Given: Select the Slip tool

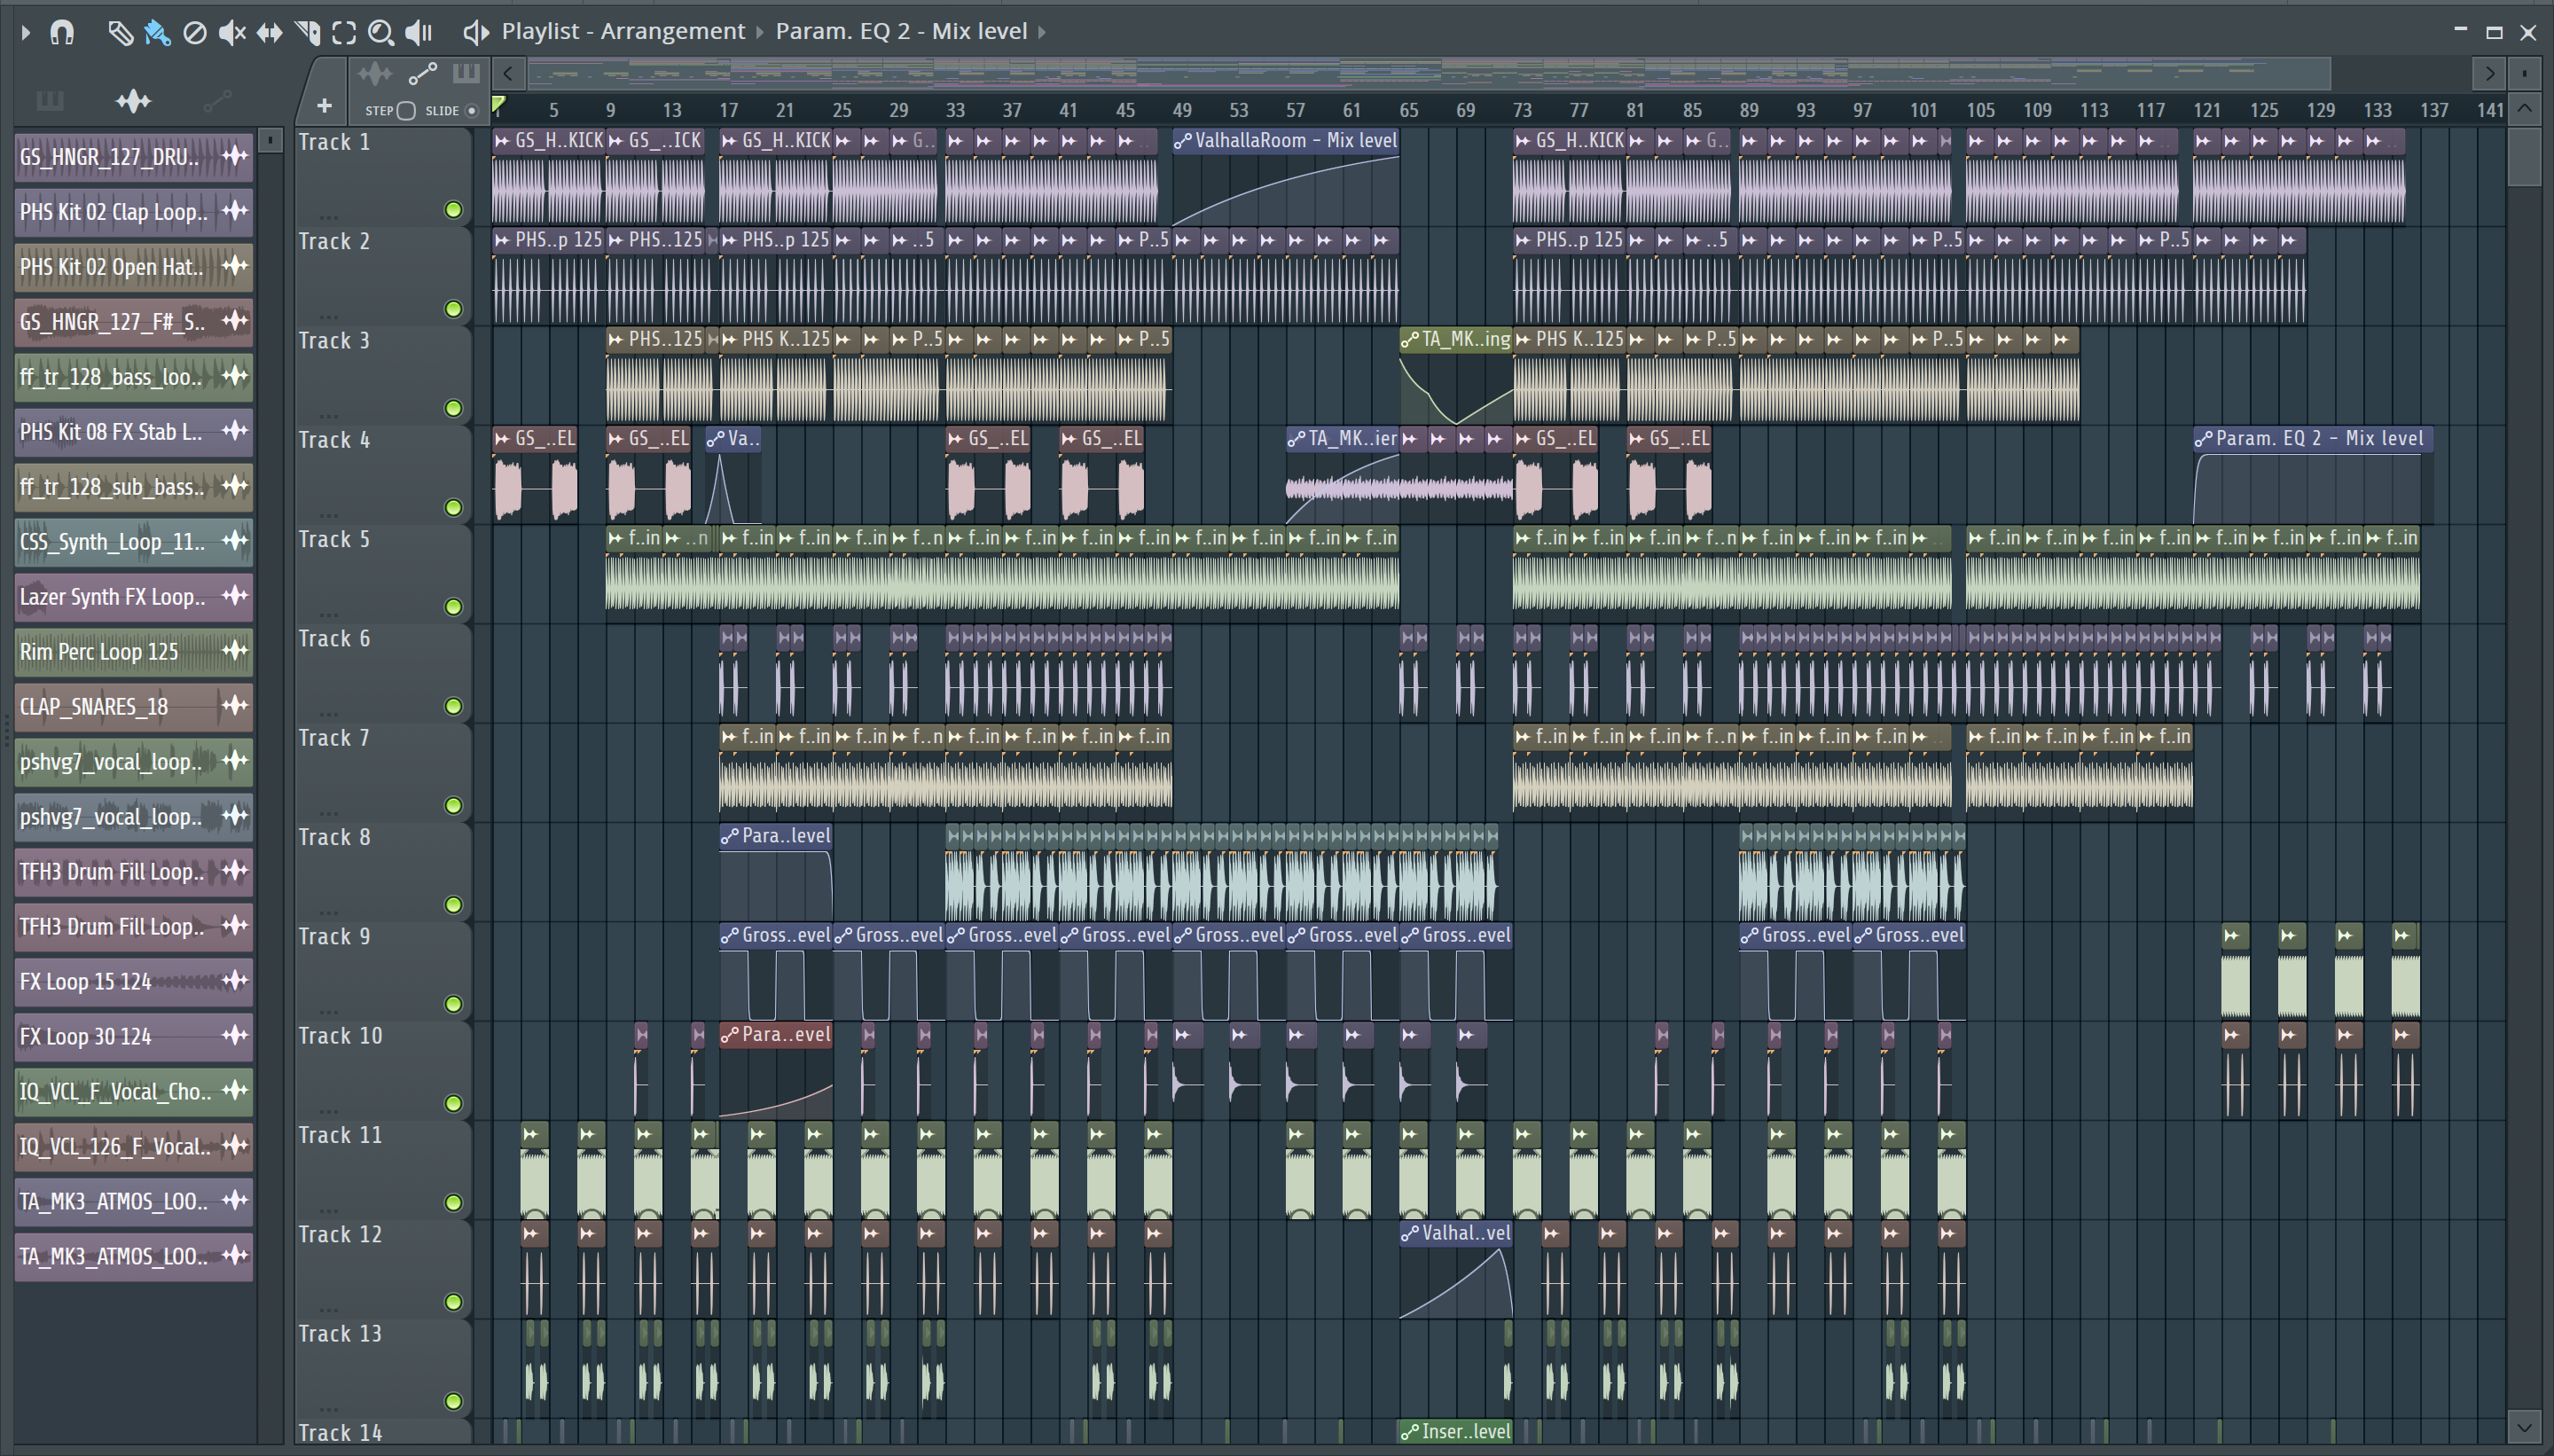Looking at the screenshot, I should 269,33.
